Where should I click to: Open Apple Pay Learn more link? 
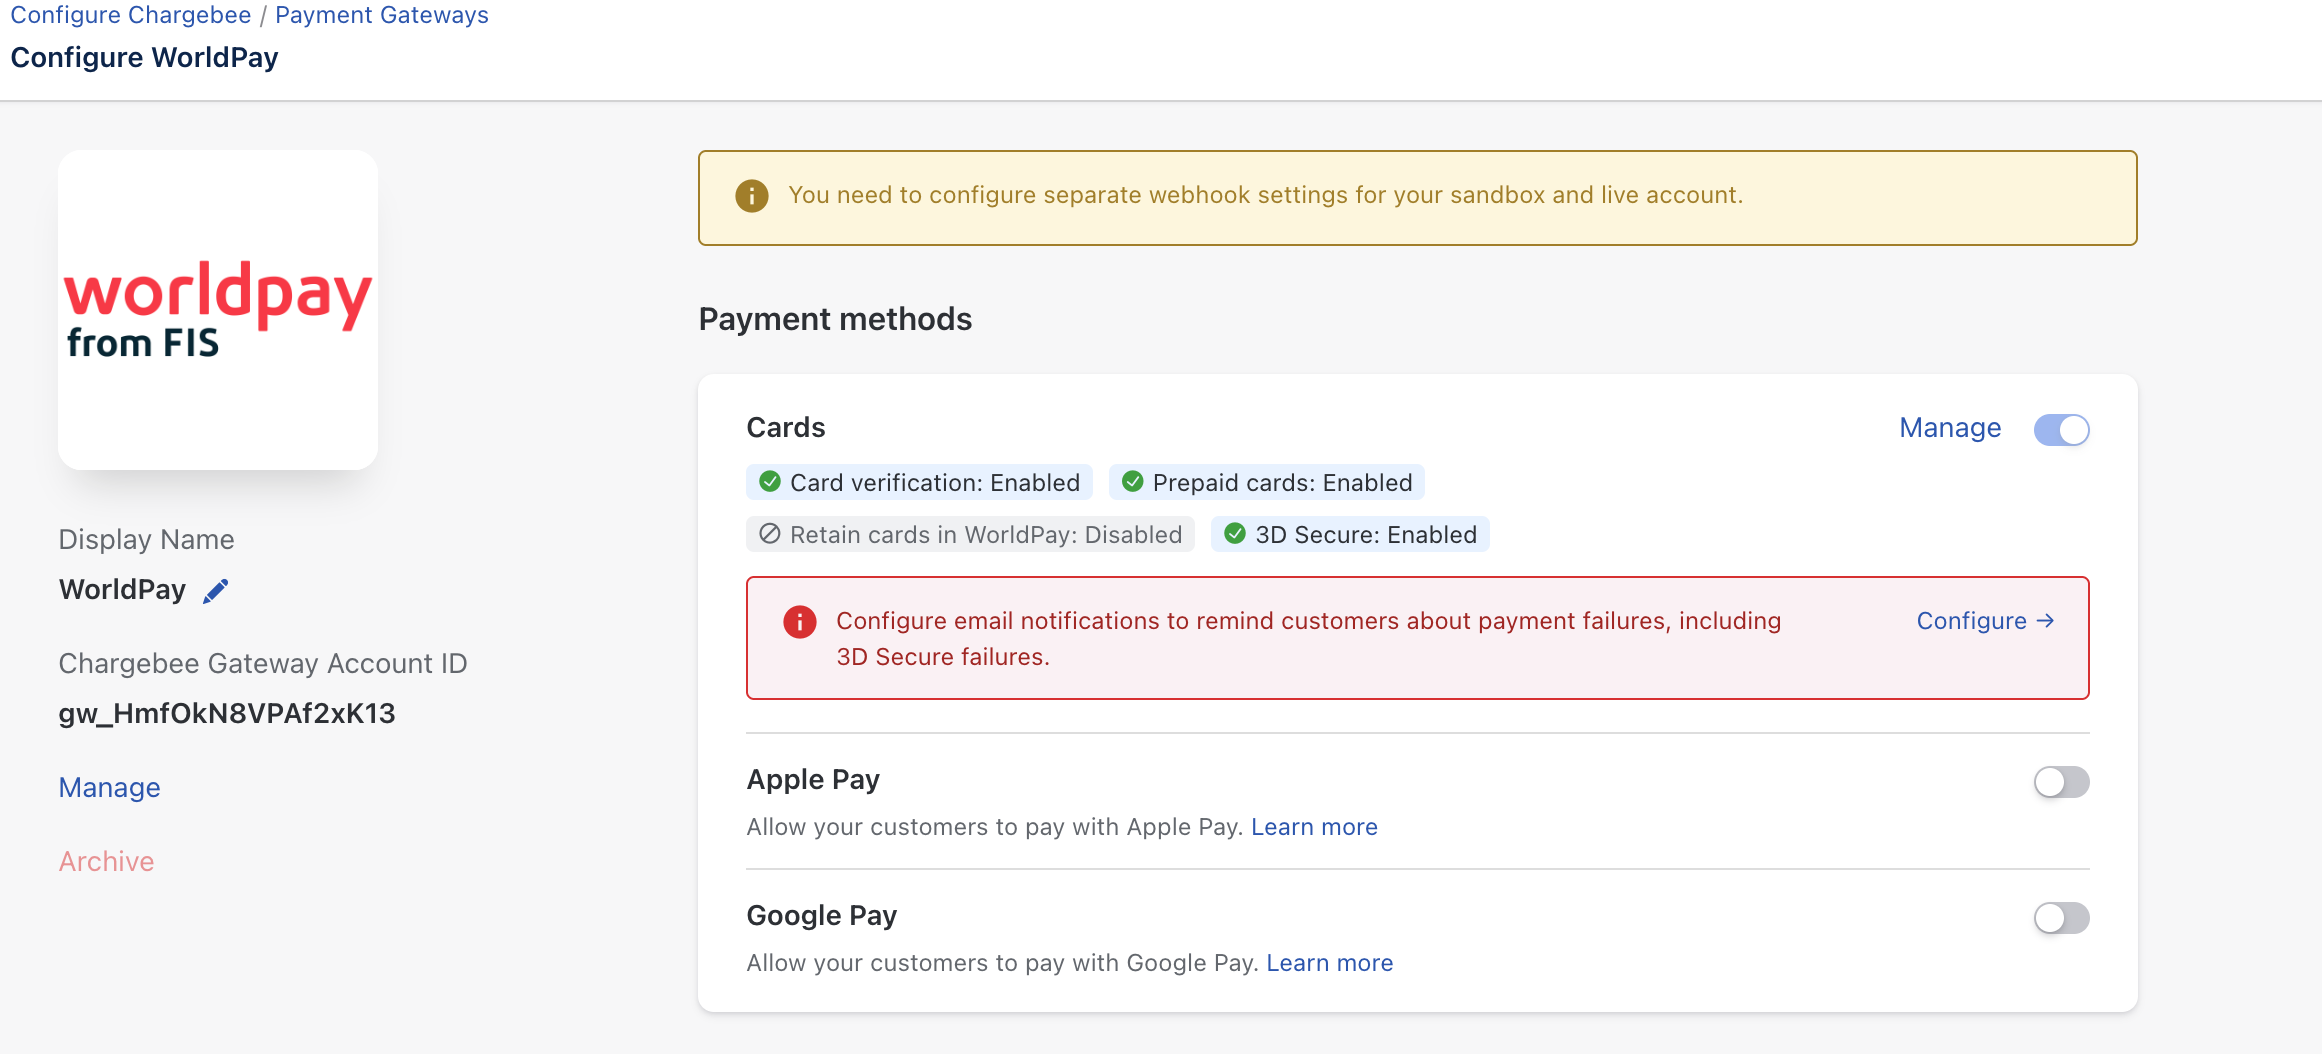(x=1314, y=827)
